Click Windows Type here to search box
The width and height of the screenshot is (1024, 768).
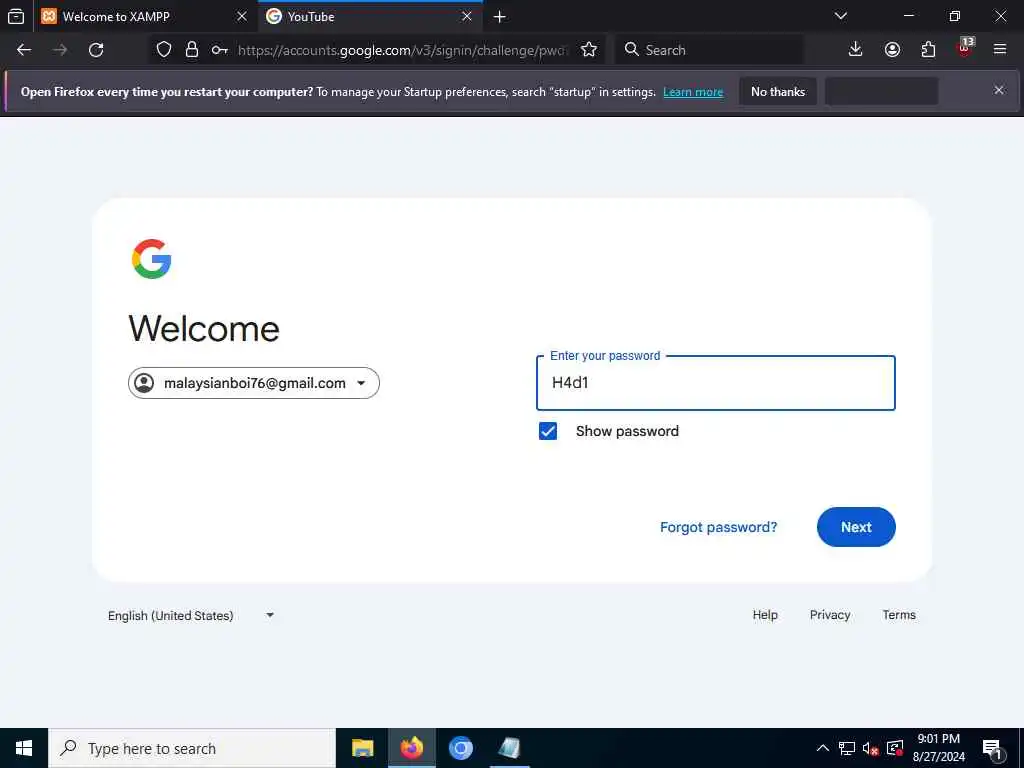(x=192, y=748)
